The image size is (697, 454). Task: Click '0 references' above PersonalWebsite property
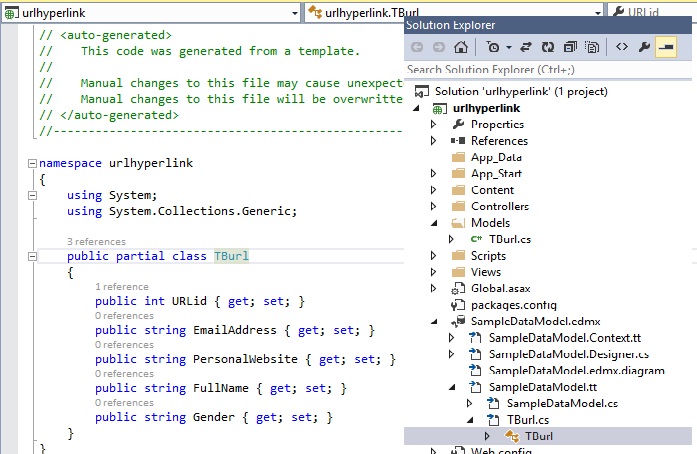(x=124, y=345)
